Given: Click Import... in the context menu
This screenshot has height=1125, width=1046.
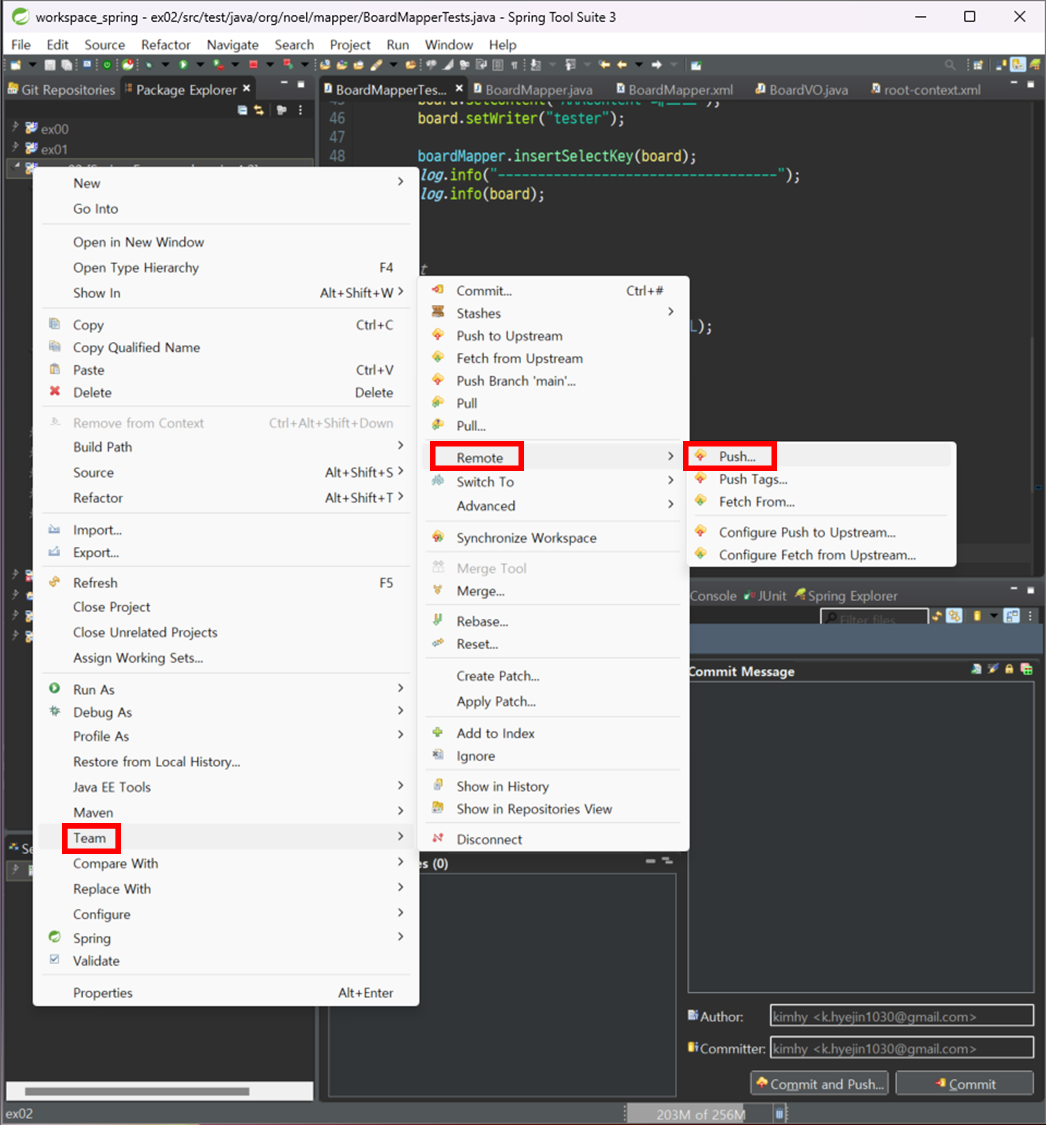Looking at the screenshot, I should (225, 530).
